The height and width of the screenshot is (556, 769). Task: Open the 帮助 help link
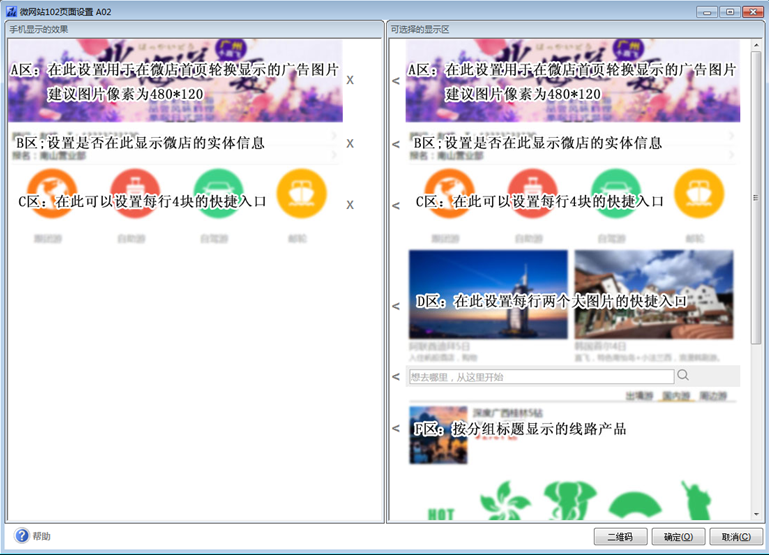[x=42, y=536]
